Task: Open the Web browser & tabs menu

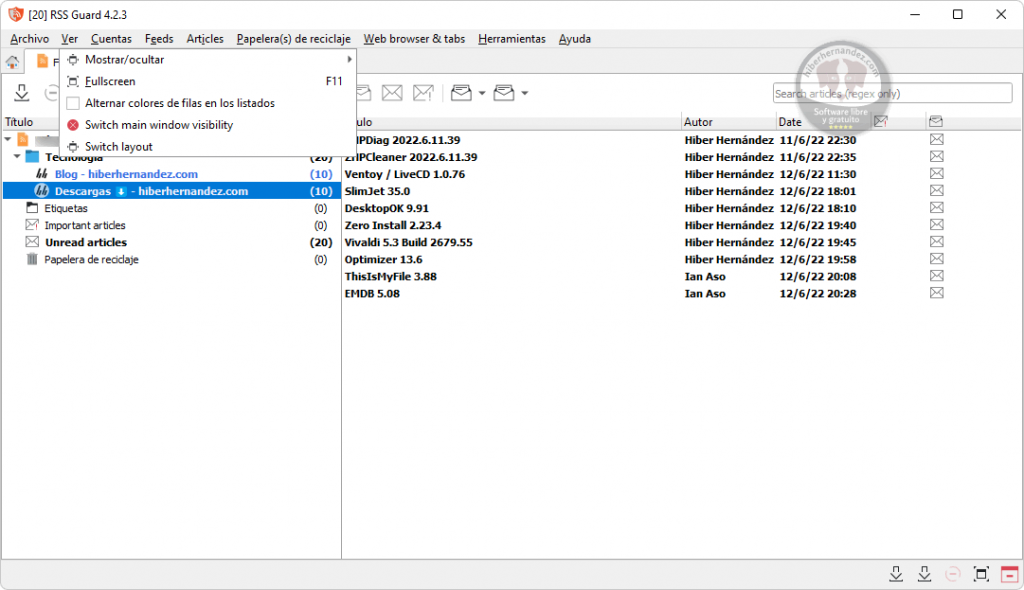Action: pyautogui.click(x=414, y=39)
